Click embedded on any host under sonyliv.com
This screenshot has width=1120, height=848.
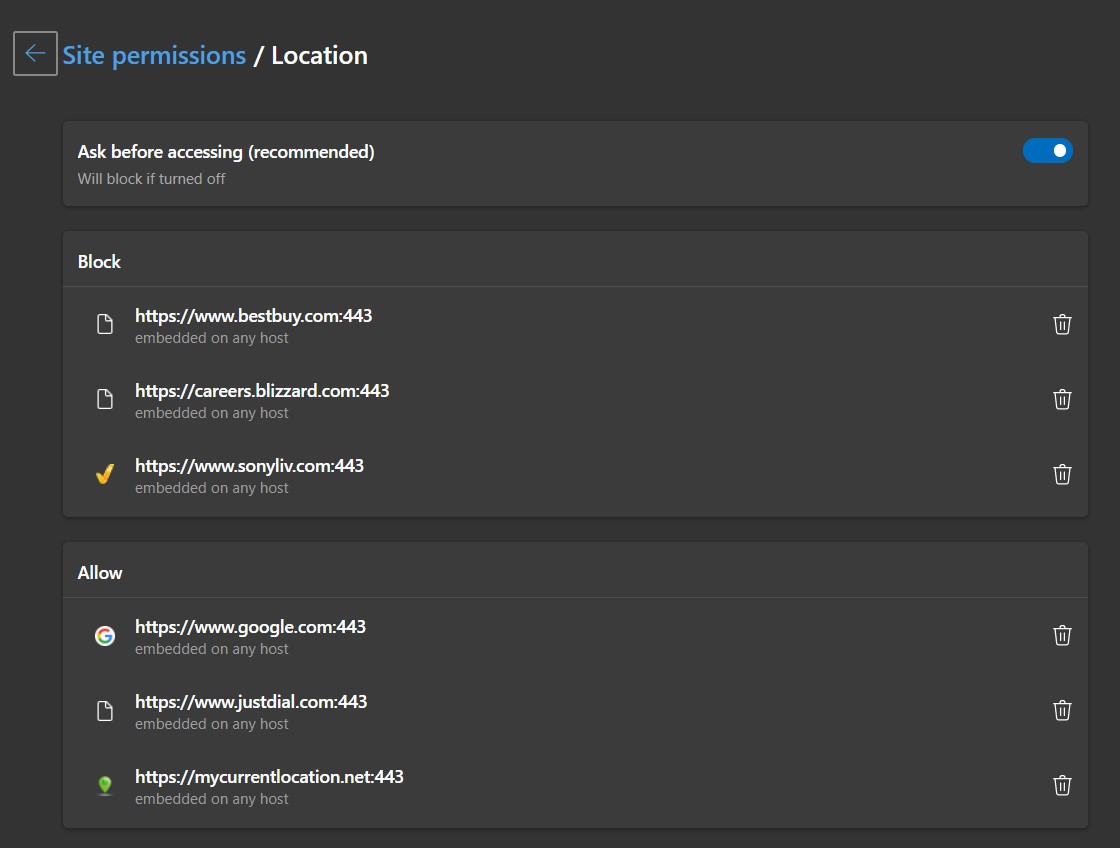pyautogui.click(x=211, y=488)
